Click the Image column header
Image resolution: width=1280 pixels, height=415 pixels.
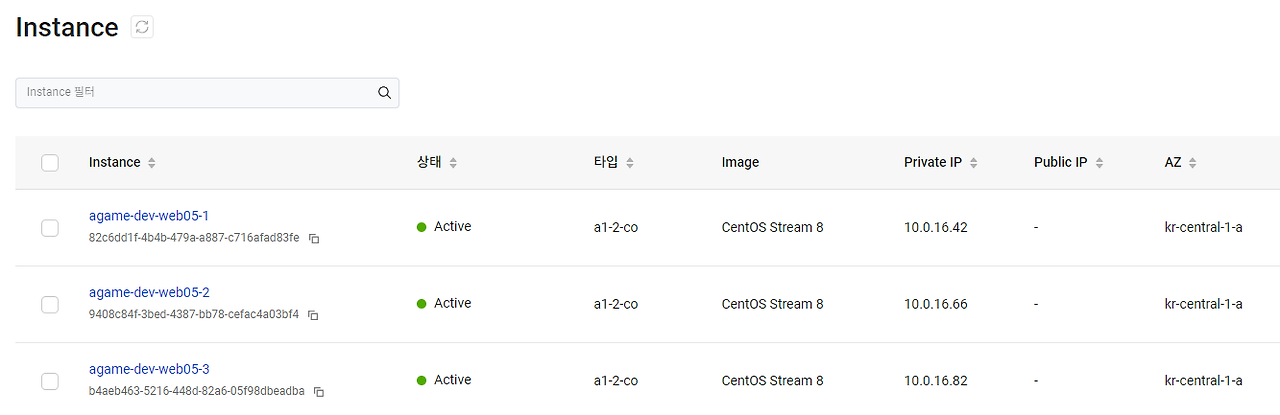click(x=740, y=163)
